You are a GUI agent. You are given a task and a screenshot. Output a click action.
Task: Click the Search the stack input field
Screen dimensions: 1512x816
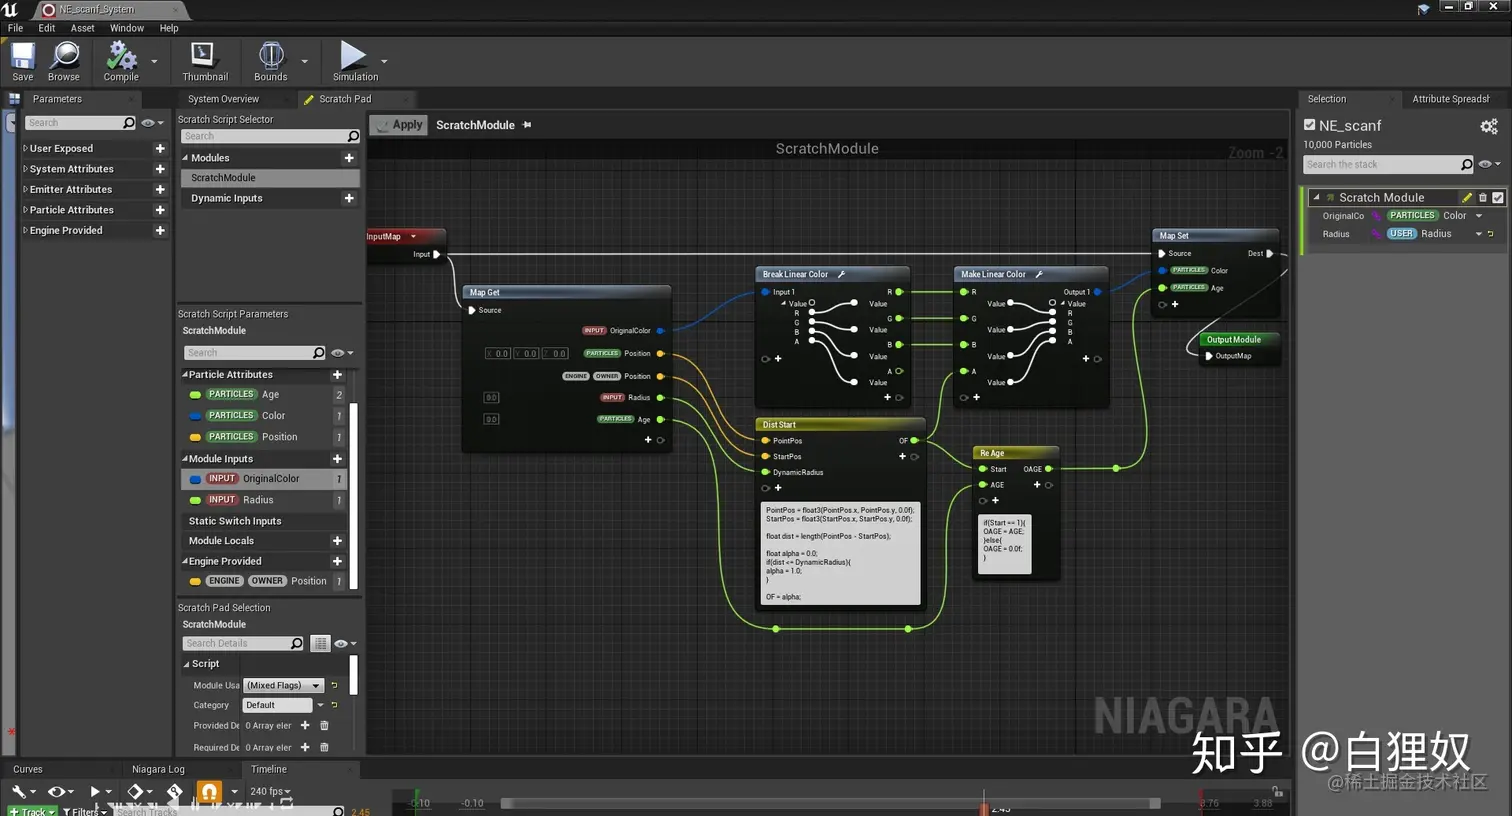pyautogui.click(x=1380, y=164)
